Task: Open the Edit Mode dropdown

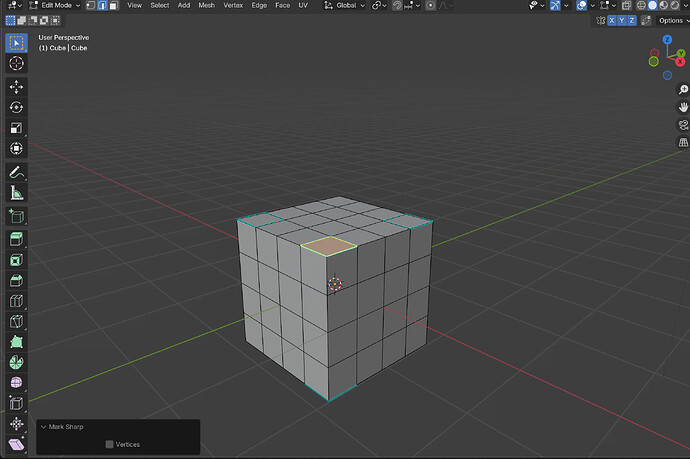Action: pos(55,5)
